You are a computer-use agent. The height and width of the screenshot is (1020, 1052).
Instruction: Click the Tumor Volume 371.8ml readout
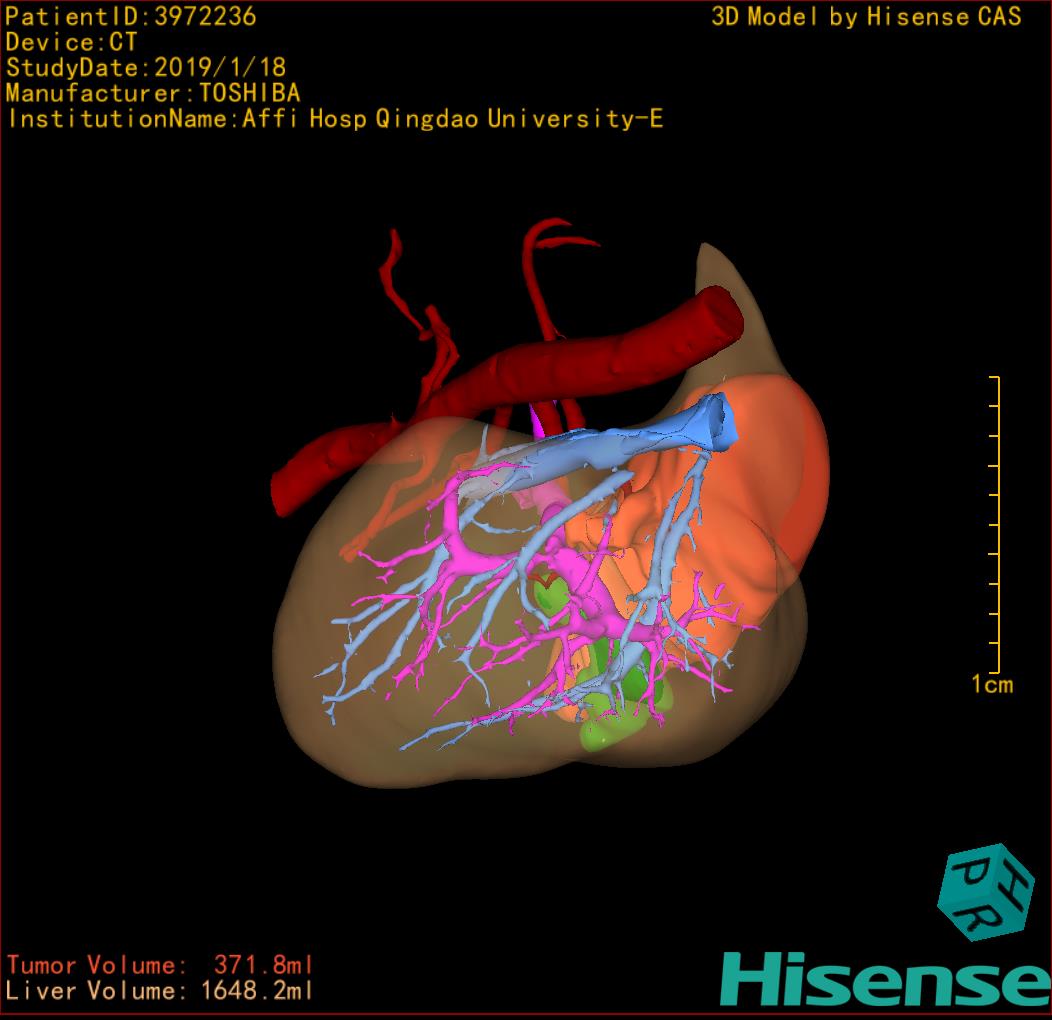click(160, 965)
